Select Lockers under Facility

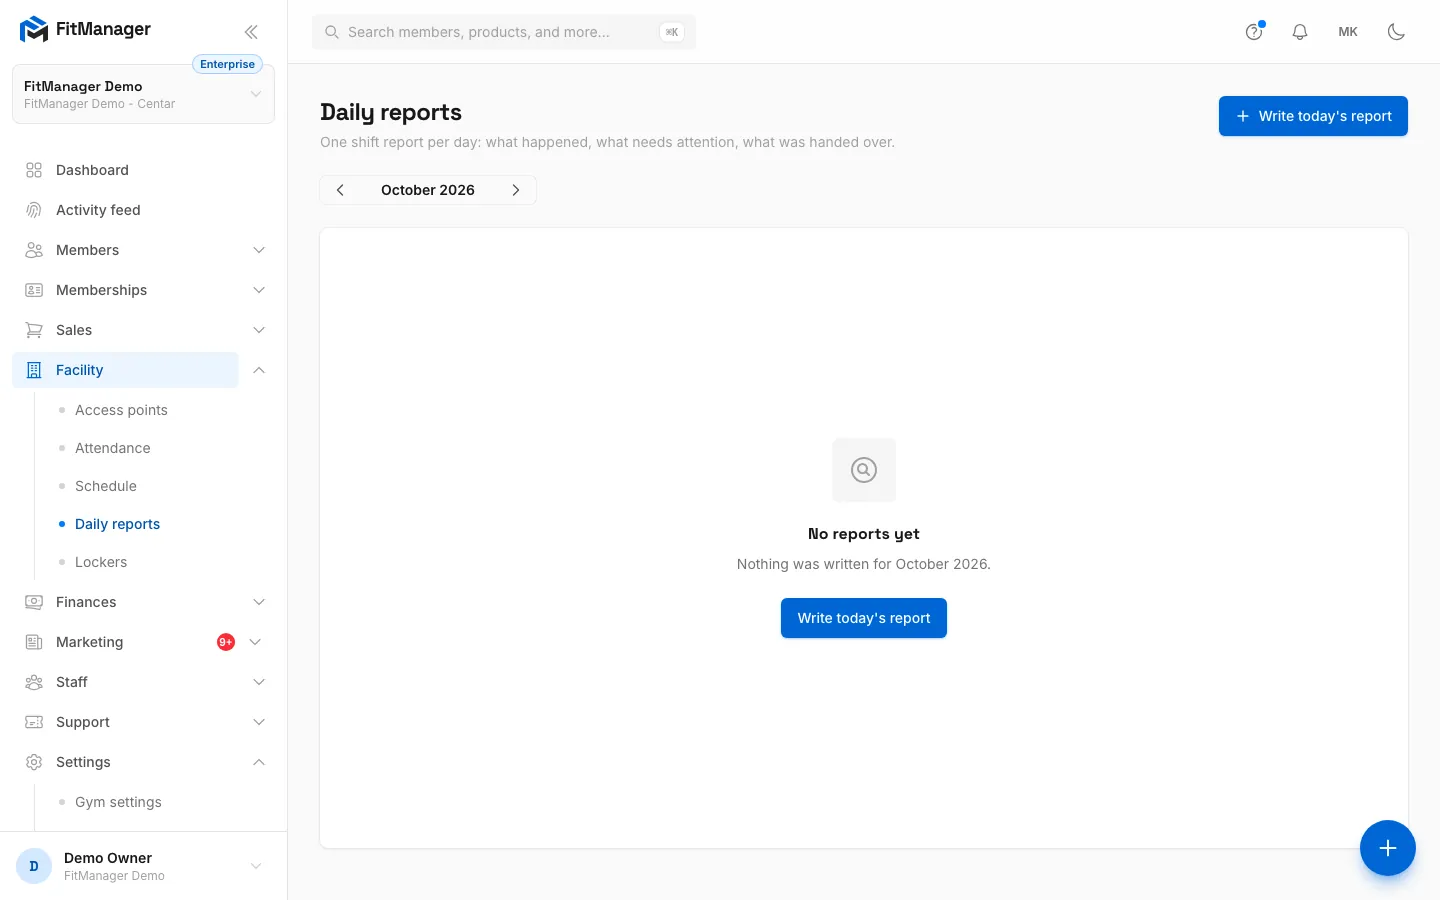tap(101, 562)
